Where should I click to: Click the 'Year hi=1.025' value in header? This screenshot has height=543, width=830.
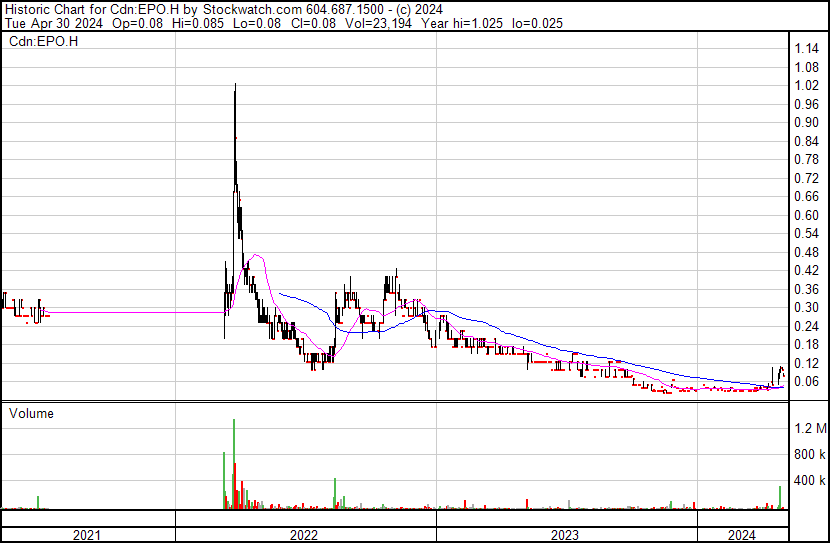(x=462, y=23)
